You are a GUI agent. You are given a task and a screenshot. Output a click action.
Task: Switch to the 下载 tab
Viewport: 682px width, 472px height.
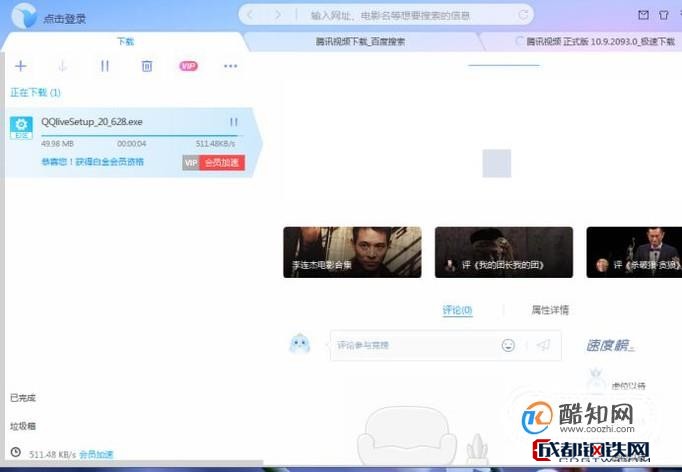[x=125, y=42]
